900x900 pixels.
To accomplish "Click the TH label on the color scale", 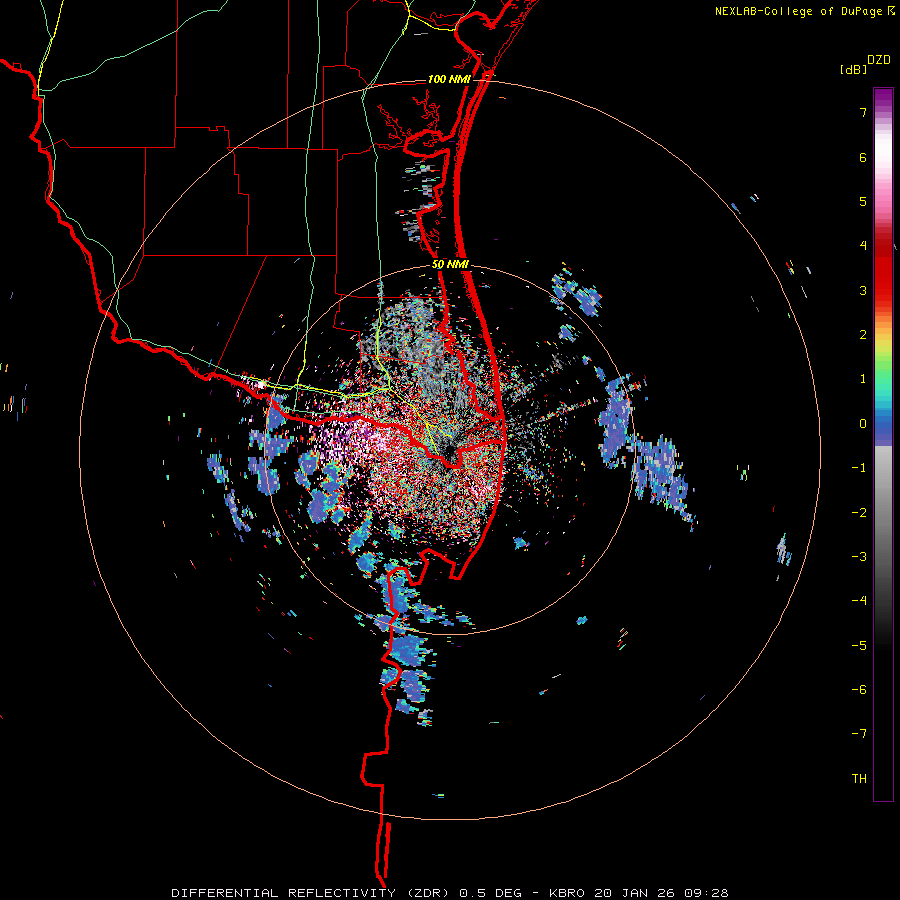I will pyautogui.click(x=859, y=778).
